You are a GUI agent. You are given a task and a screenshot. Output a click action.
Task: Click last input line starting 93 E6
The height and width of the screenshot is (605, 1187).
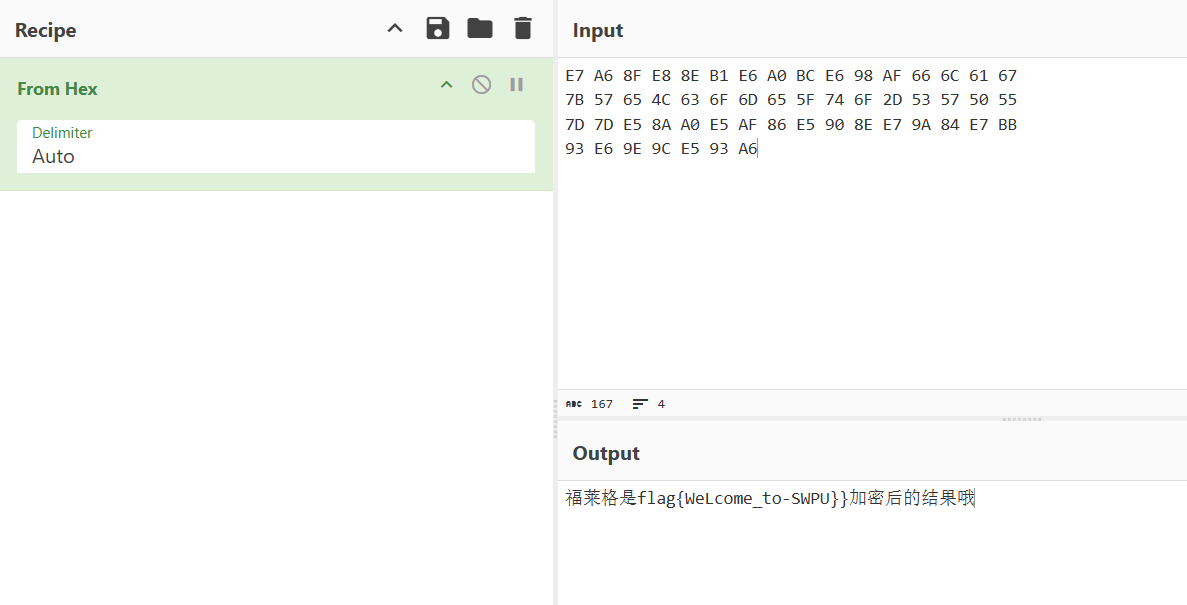(661, 148)
